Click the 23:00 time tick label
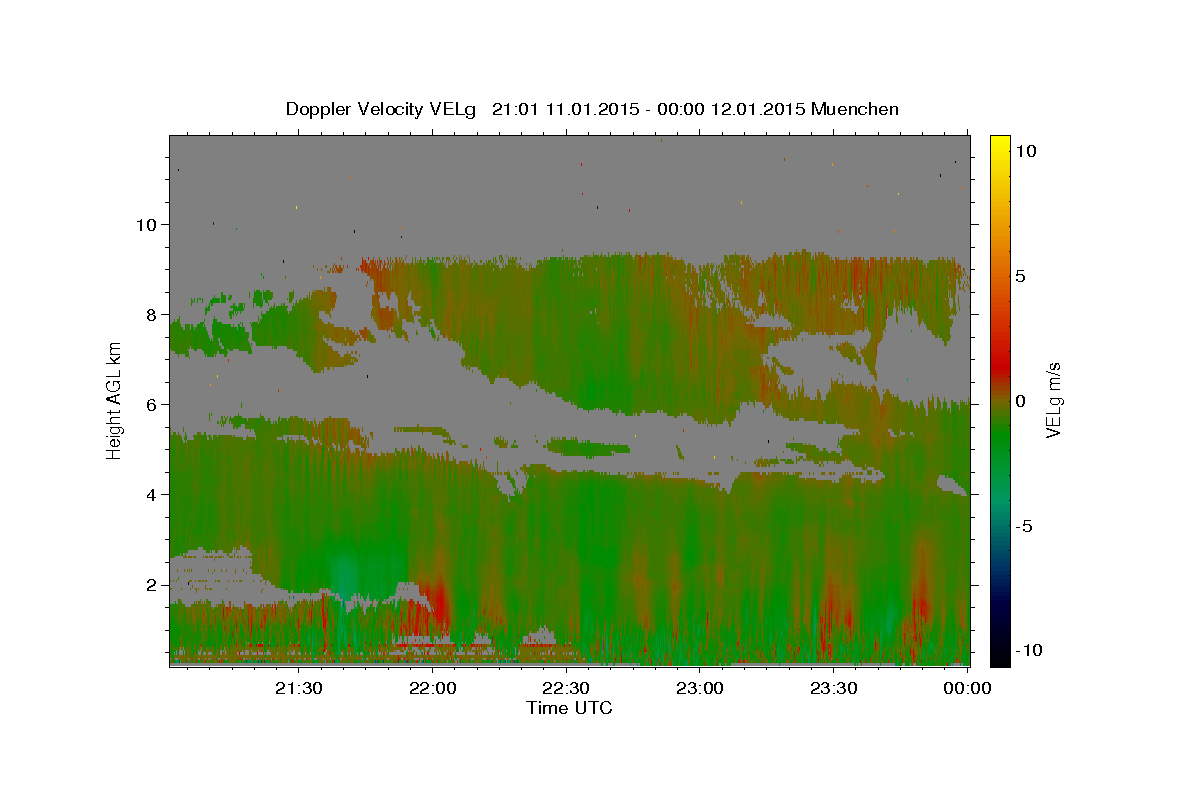Image resolution: width=1200 pixels, height=800 pixels. [x=700, y=688]
